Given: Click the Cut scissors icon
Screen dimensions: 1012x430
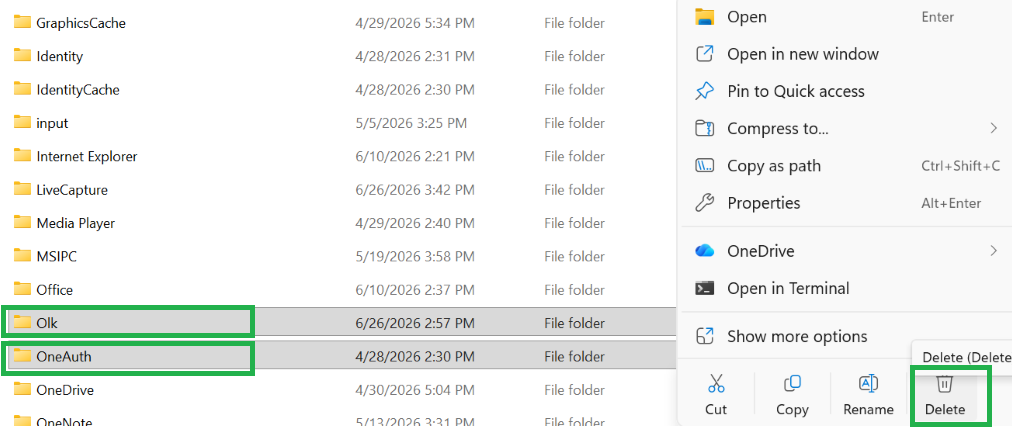Looking at the screenshot, I should [716, 383].
